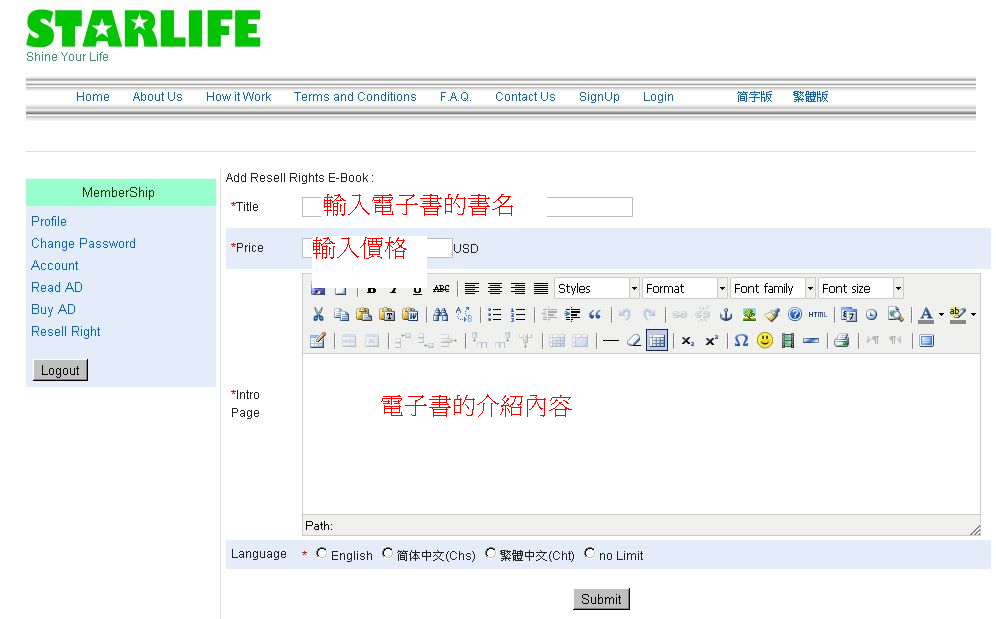Apply superscript formatting

(711, 341)
